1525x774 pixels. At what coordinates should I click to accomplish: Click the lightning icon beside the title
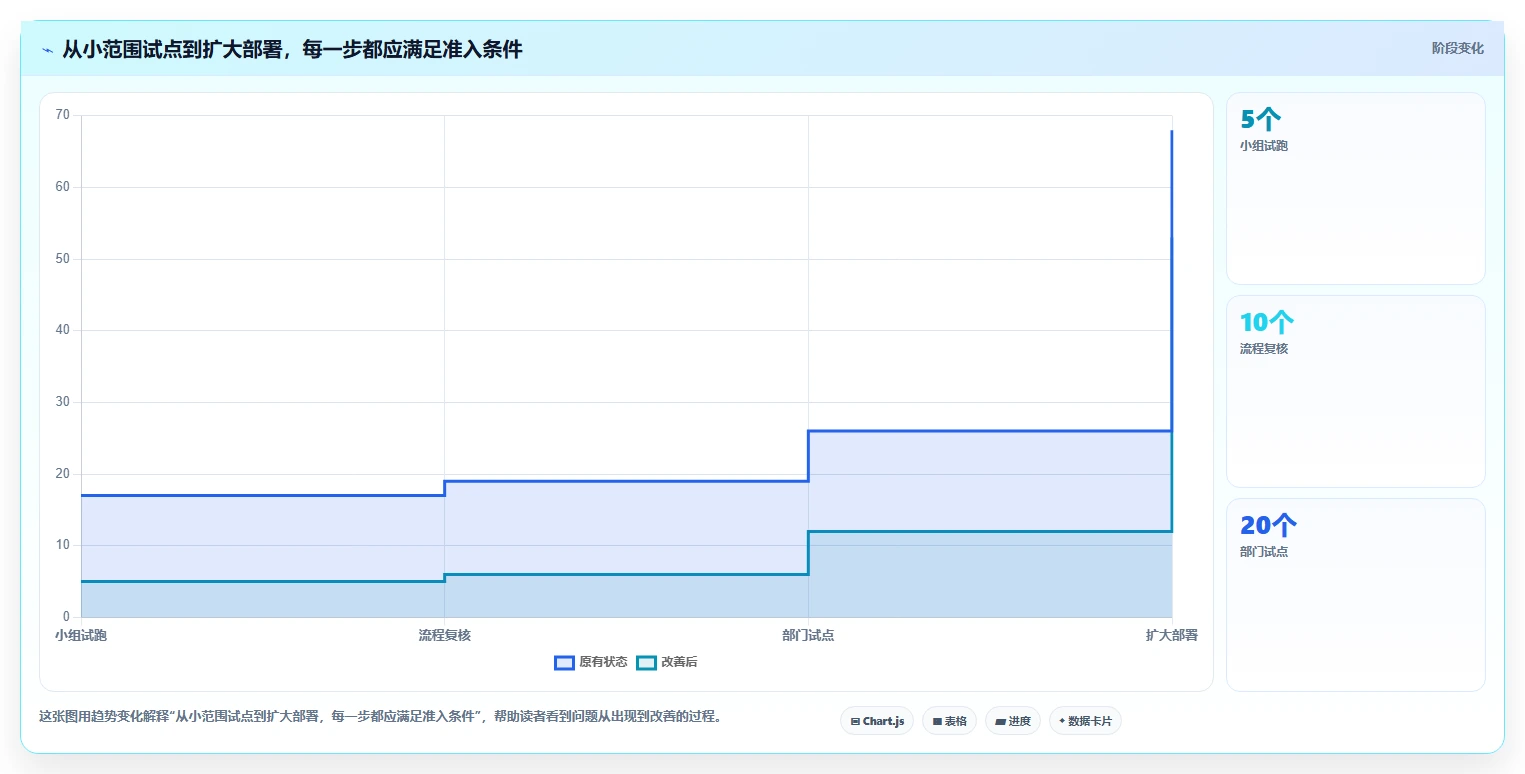(x=47, y=50)
